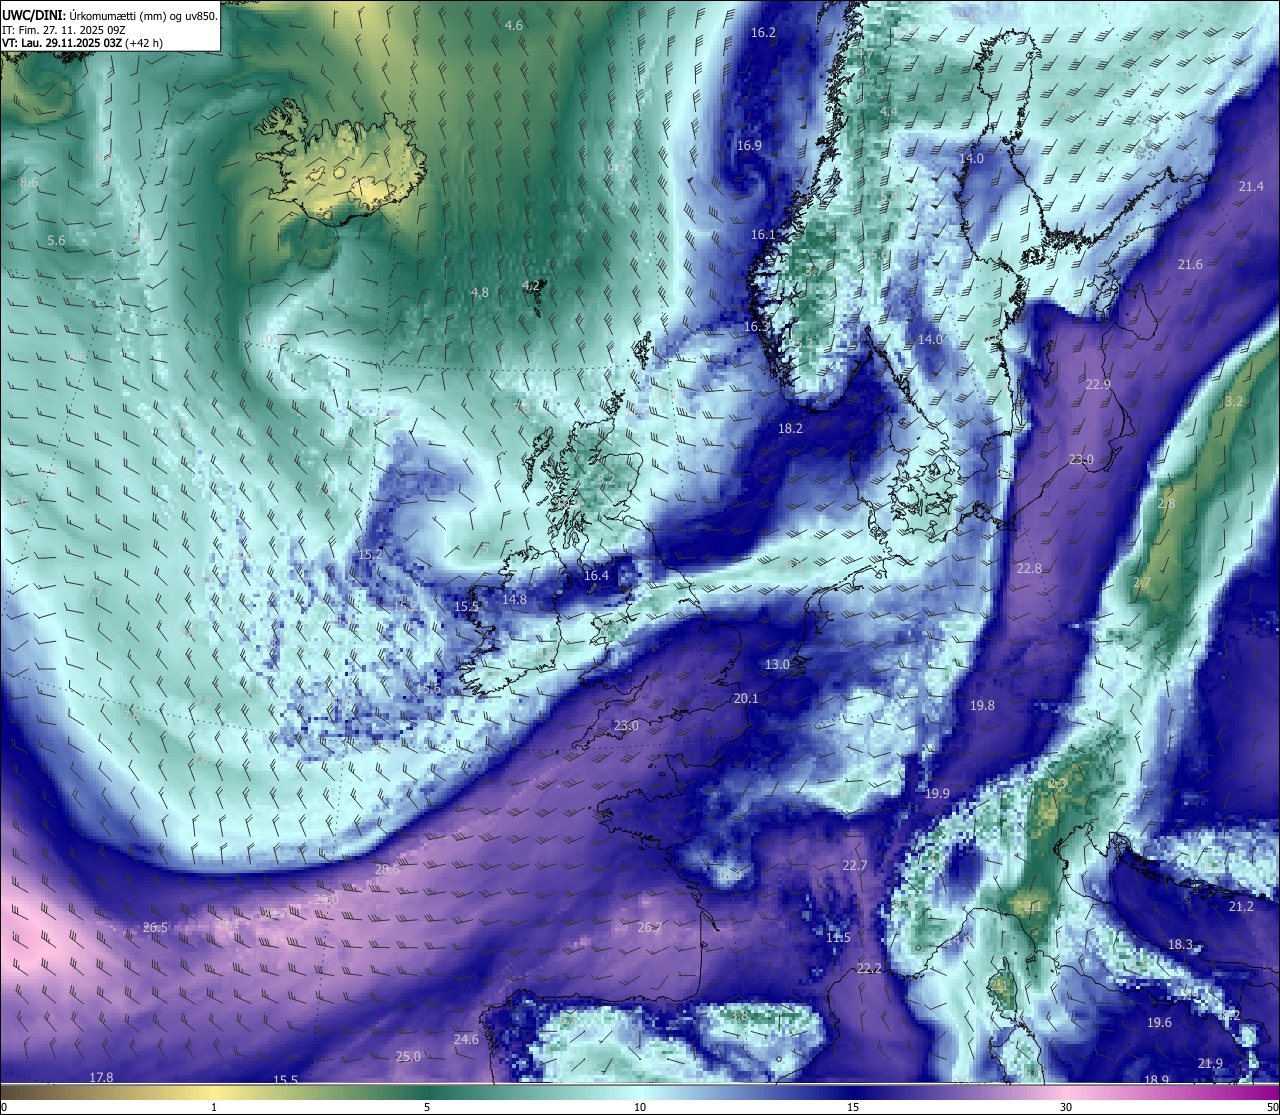Click the 16.4 value label
This screenshot has width=1280, height=1115.
tap(596, 575)
